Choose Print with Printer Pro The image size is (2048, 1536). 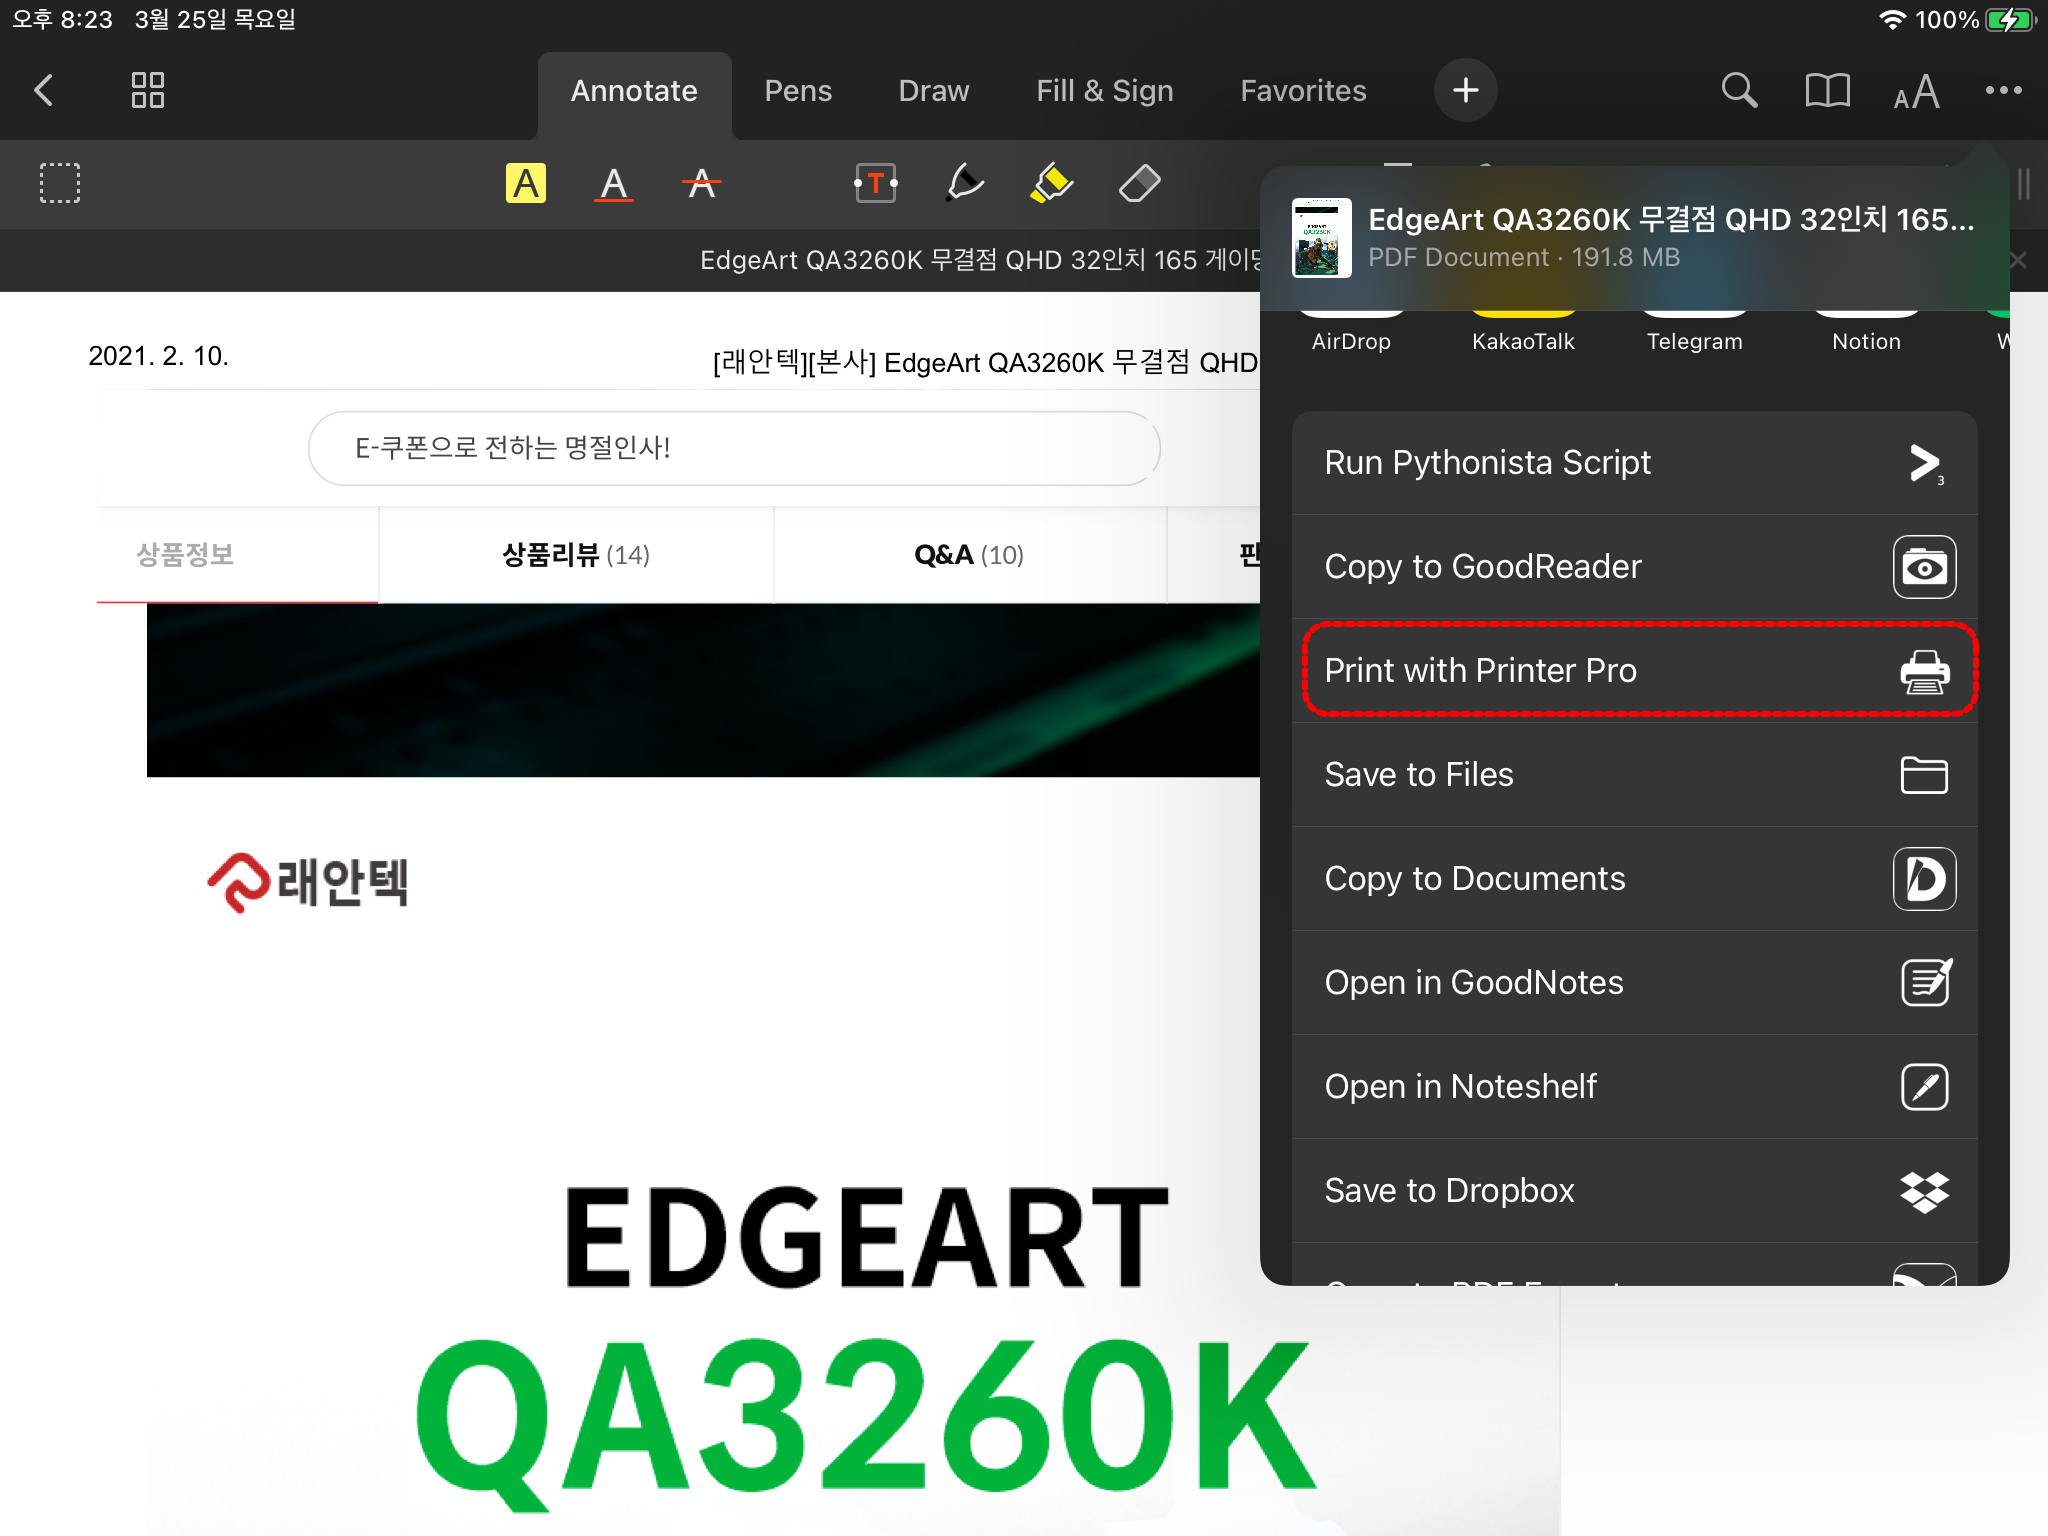coord(1635,670)
